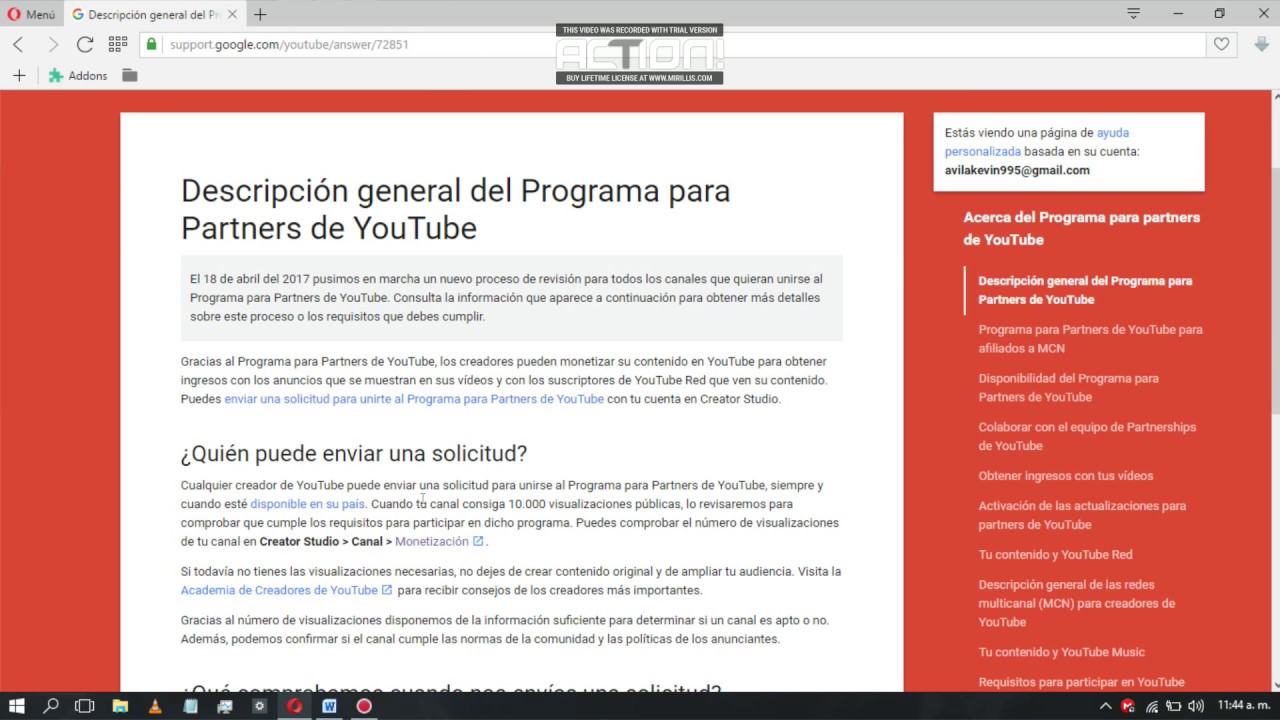
Task: Open the Windows Start menu
Action: click(17, 706)
